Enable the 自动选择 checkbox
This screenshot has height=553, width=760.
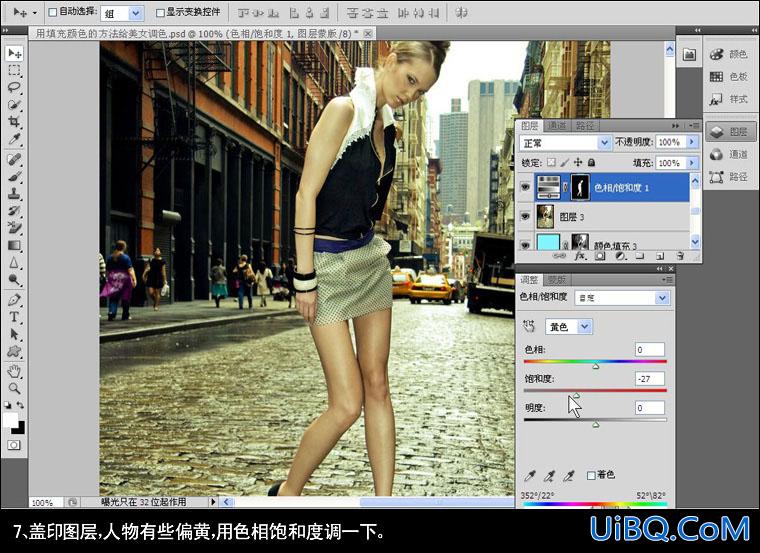[53, 12]
